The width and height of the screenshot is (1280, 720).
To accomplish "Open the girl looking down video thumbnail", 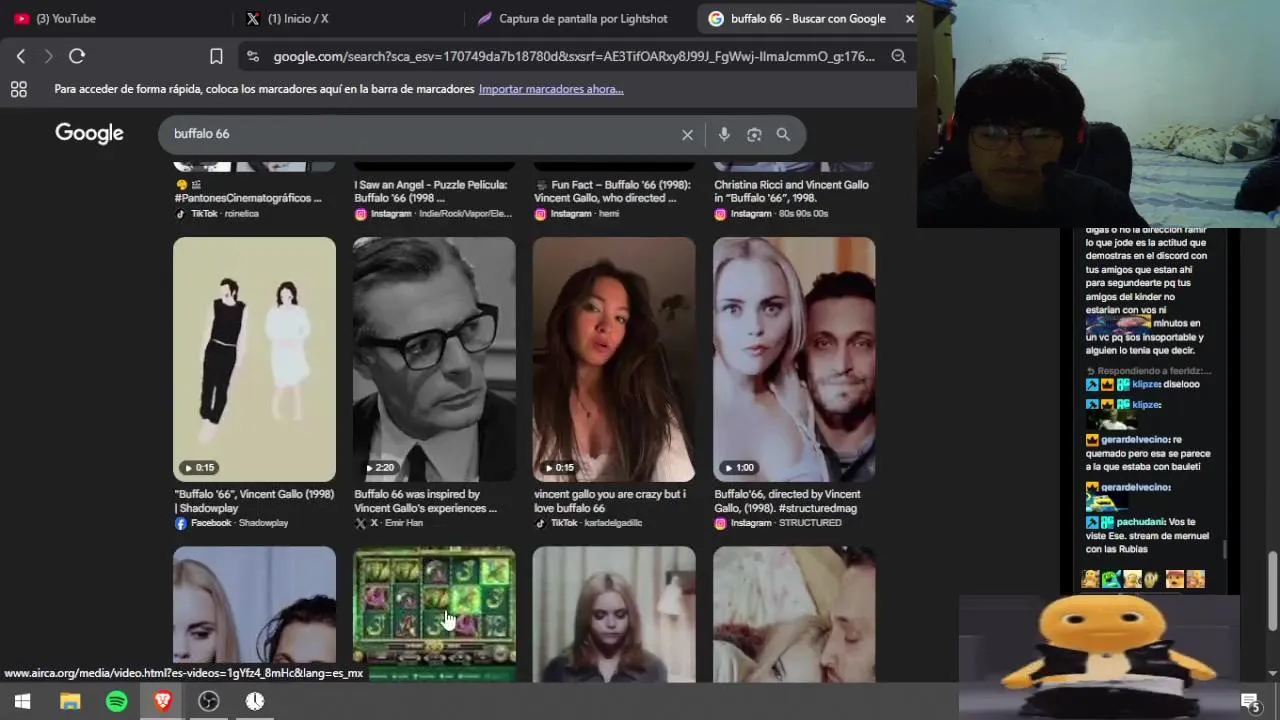I will coord(614,614).
